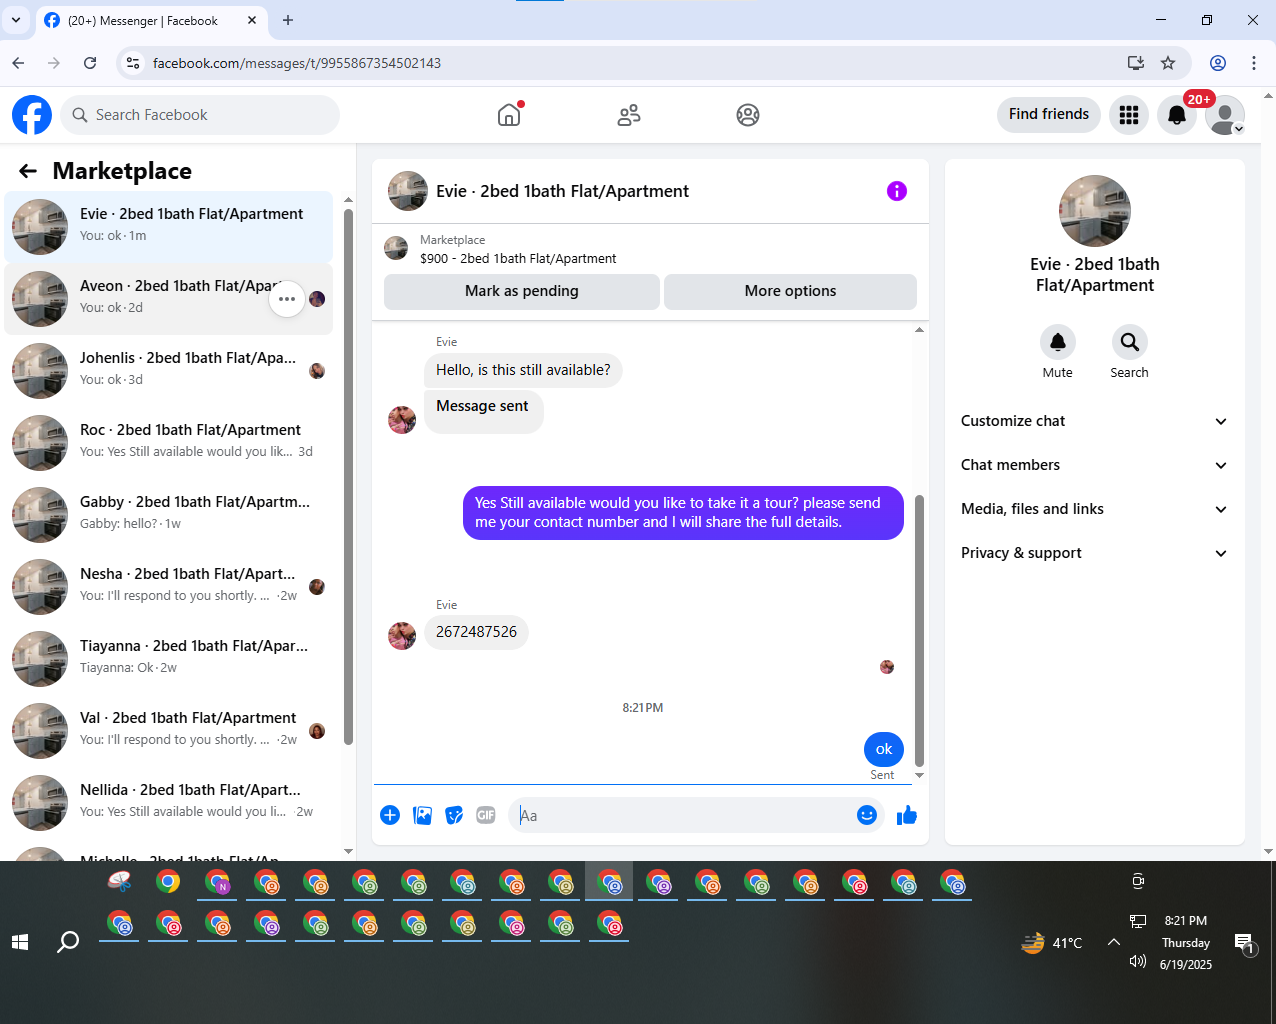Screen dimensions: 1276x1024
Task: Open more actions plus icon in composer
Action: click(390, 815)
